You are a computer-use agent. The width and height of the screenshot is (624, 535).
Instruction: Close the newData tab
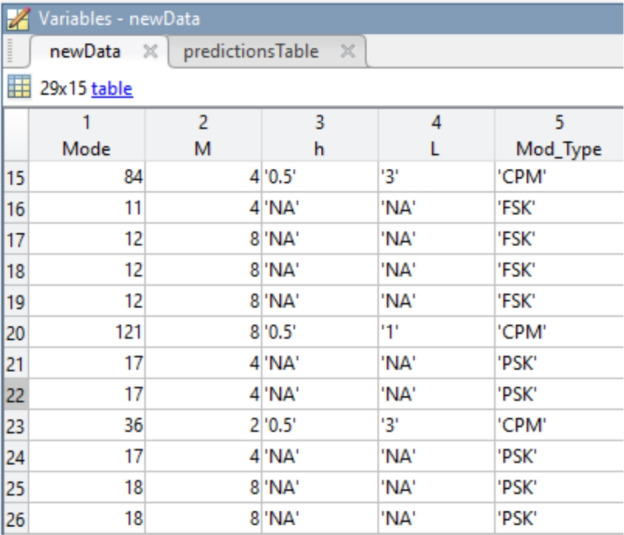click(x=150, y=52)
